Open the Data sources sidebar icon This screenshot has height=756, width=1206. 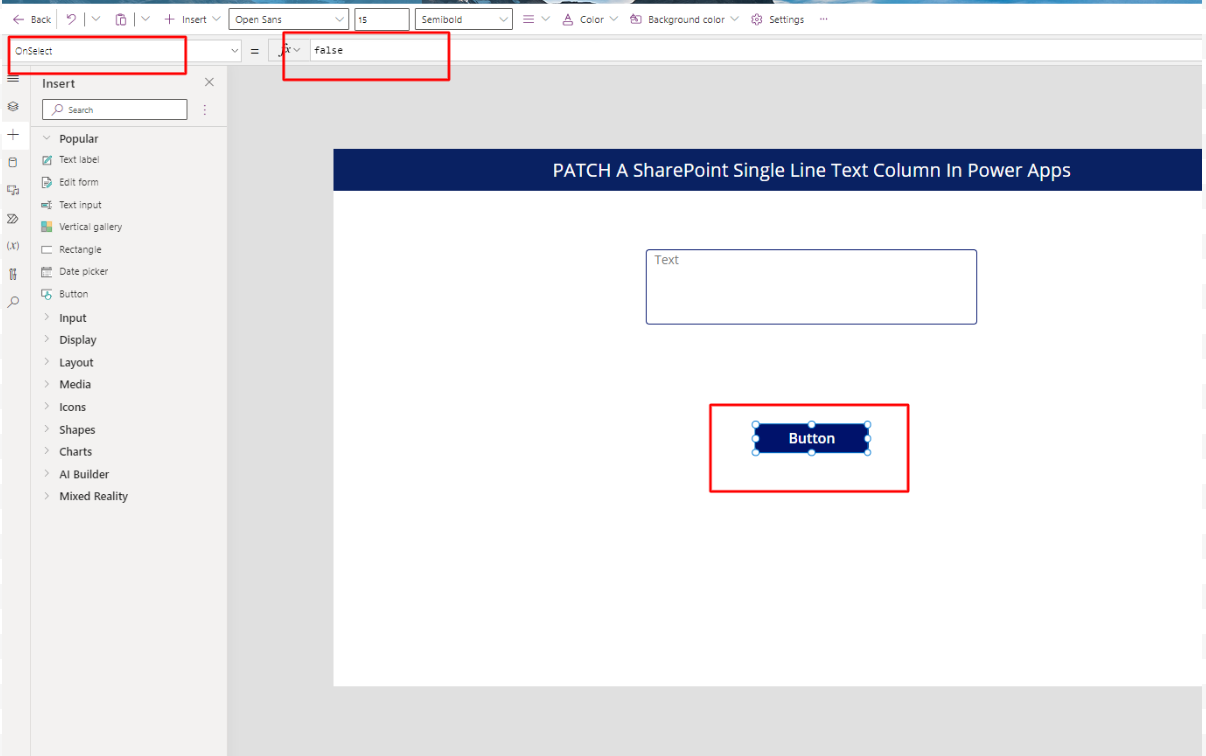point(13,162)
